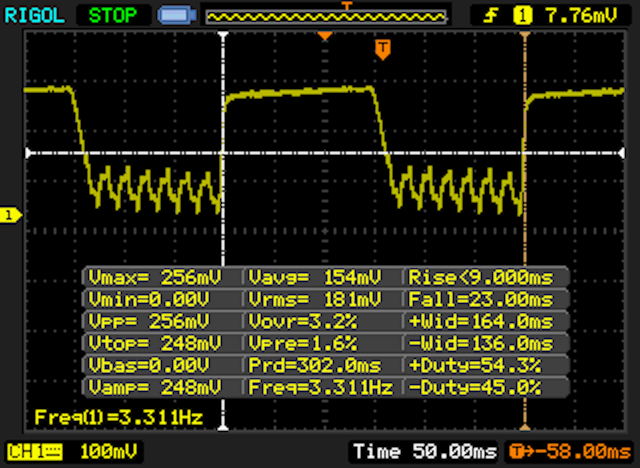Screen dimensions: 640x468
Task: Click the Freq=3.311Hz table measurement
Action: pos(320,387)
